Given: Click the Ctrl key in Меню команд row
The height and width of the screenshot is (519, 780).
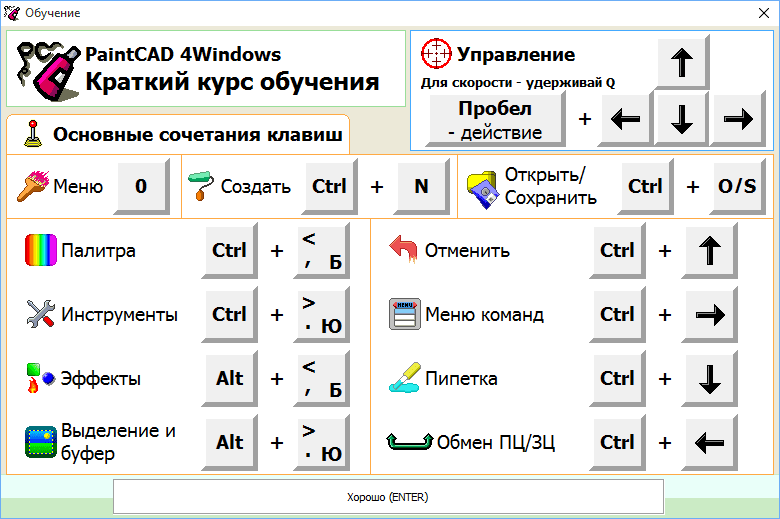Looking at the screenshot, I should coord(617,314).
